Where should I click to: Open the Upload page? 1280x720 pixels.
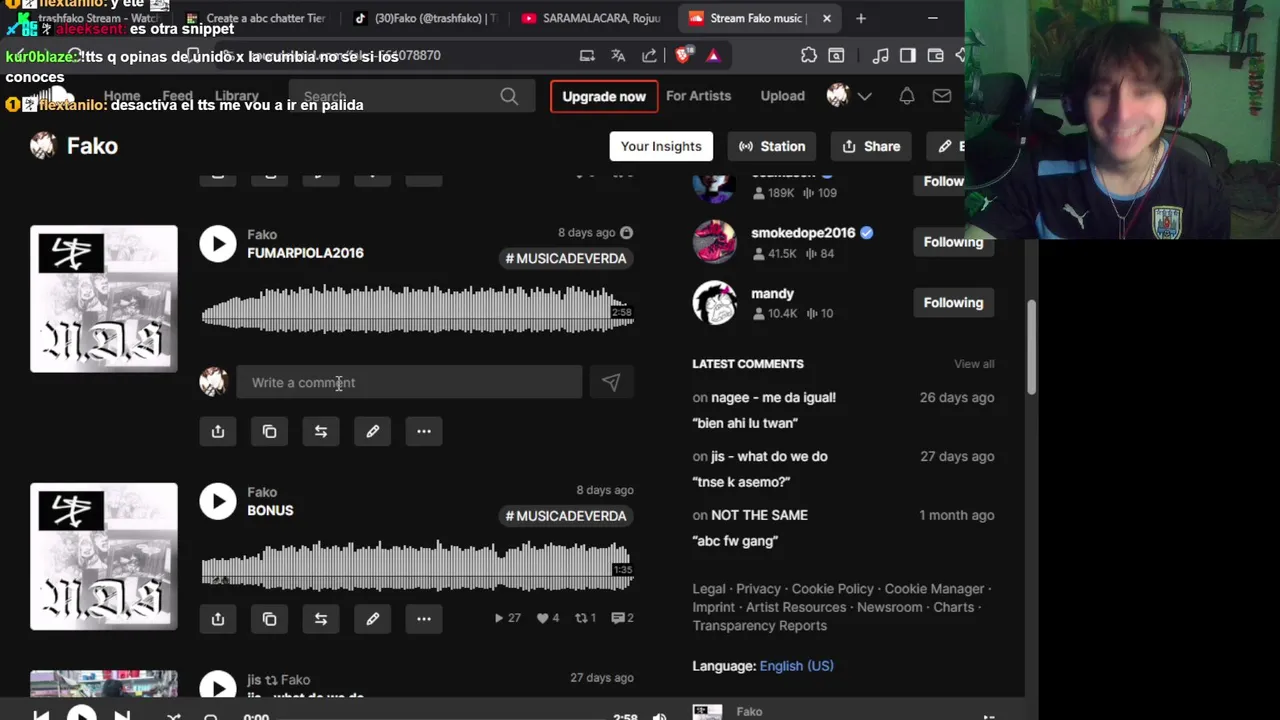[x=782, y=96]
